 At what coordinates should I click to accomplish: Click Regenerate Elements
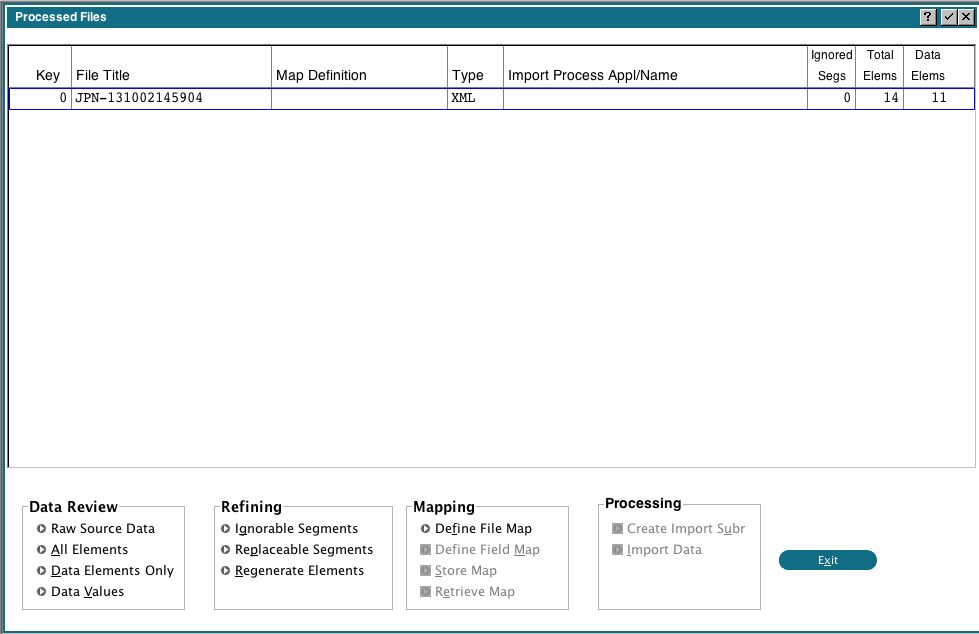(x=299, y=570)
